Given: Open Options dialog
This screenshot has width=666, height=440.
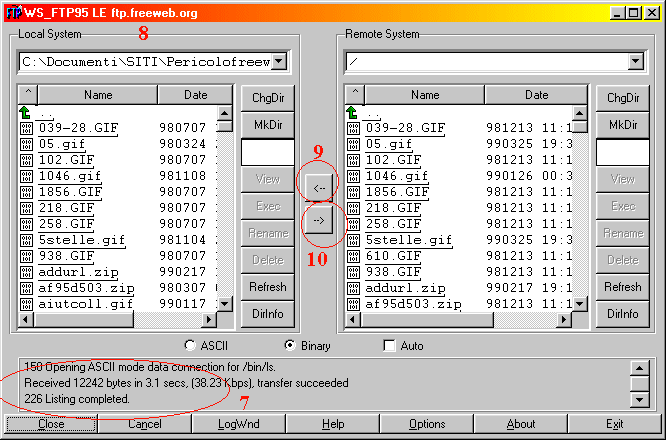Looking at the screenshot, I should tap(427, 424).
